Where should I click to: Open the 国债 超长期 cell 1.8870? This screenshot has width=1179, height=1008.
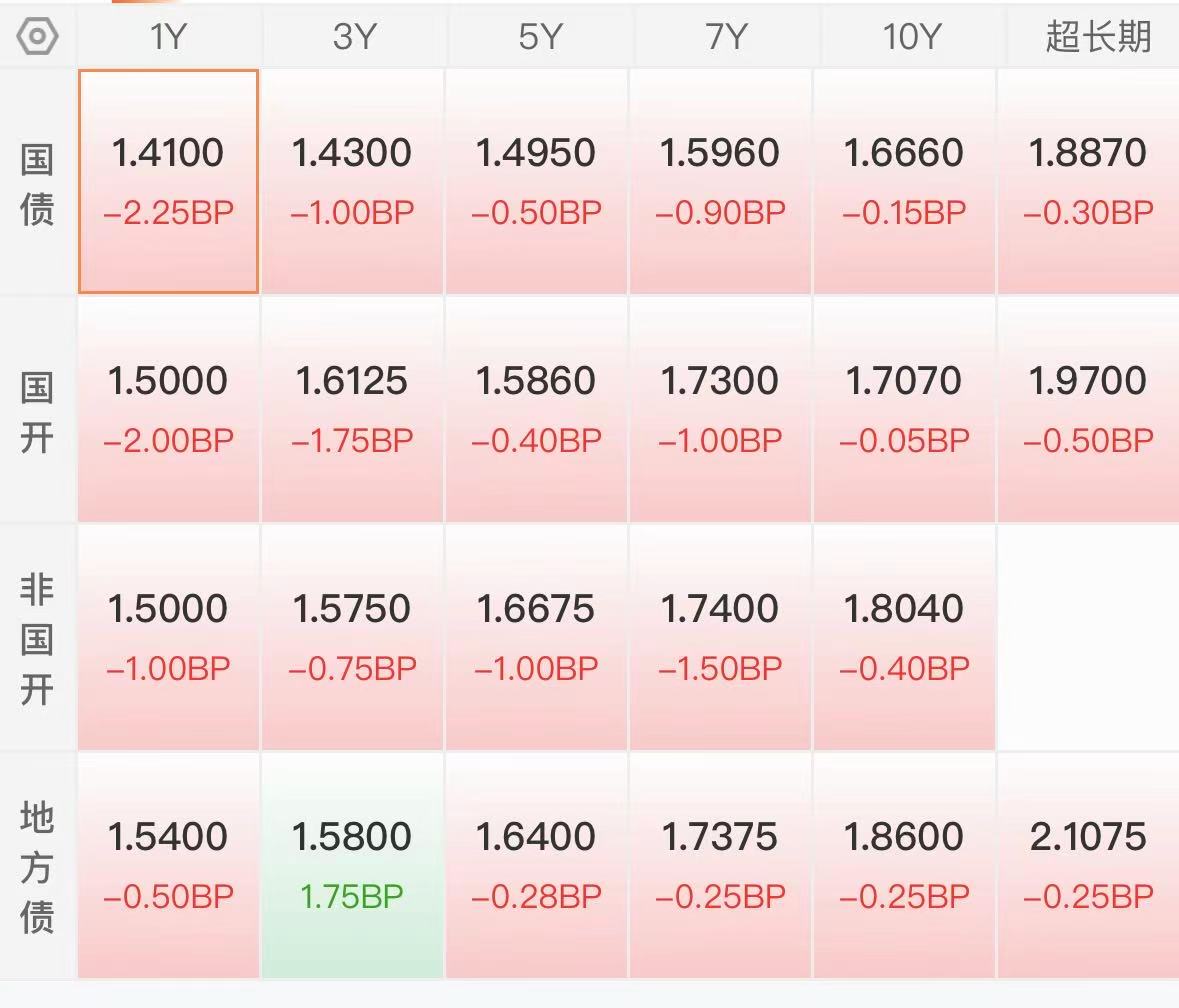pyautogui.click(x=1089, y=181)
